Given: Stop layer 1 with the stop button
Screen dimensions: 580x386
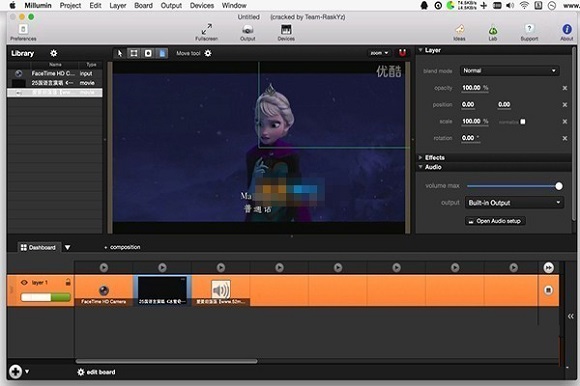Looking at the screenshot, I should [x=548, y=290].
